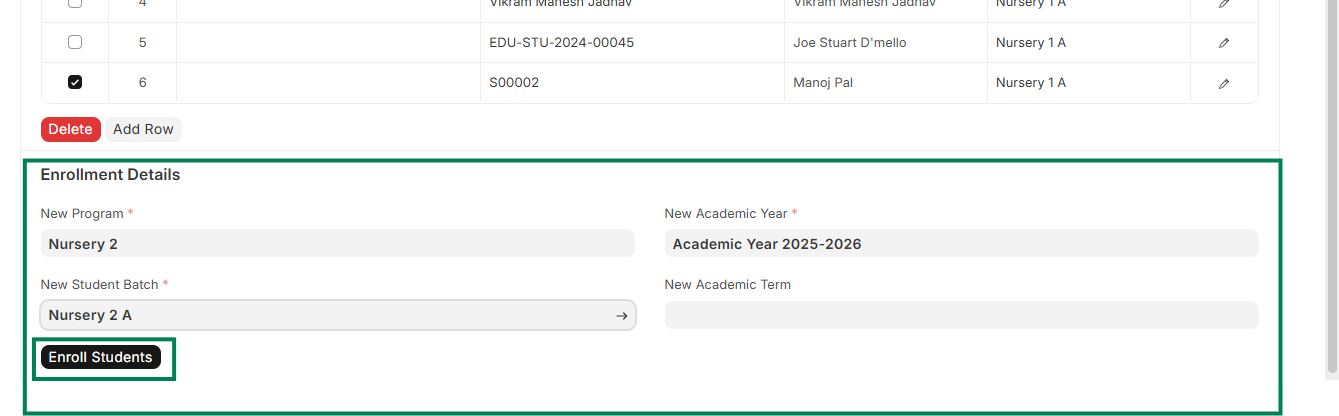Click the edit pencil icon for row 6
1339x416 pixels.
pos(1223,83)
